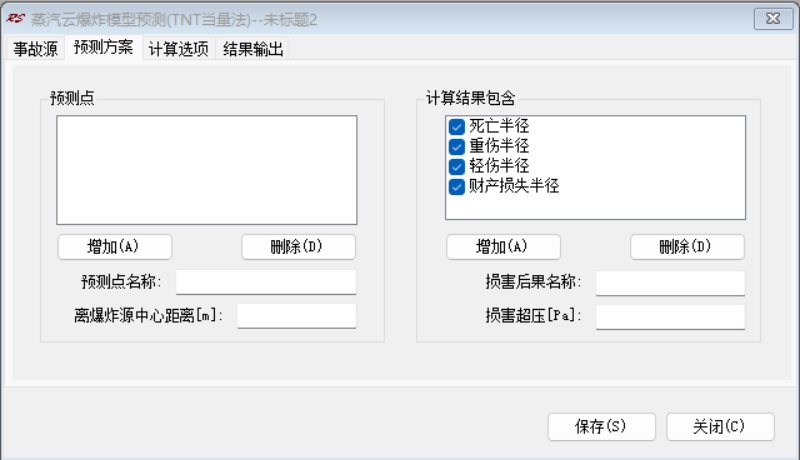The width and height of the screenshot is (800, 460).
Task: Click the 保存(S) button
Action: click(x=601, y=427)
